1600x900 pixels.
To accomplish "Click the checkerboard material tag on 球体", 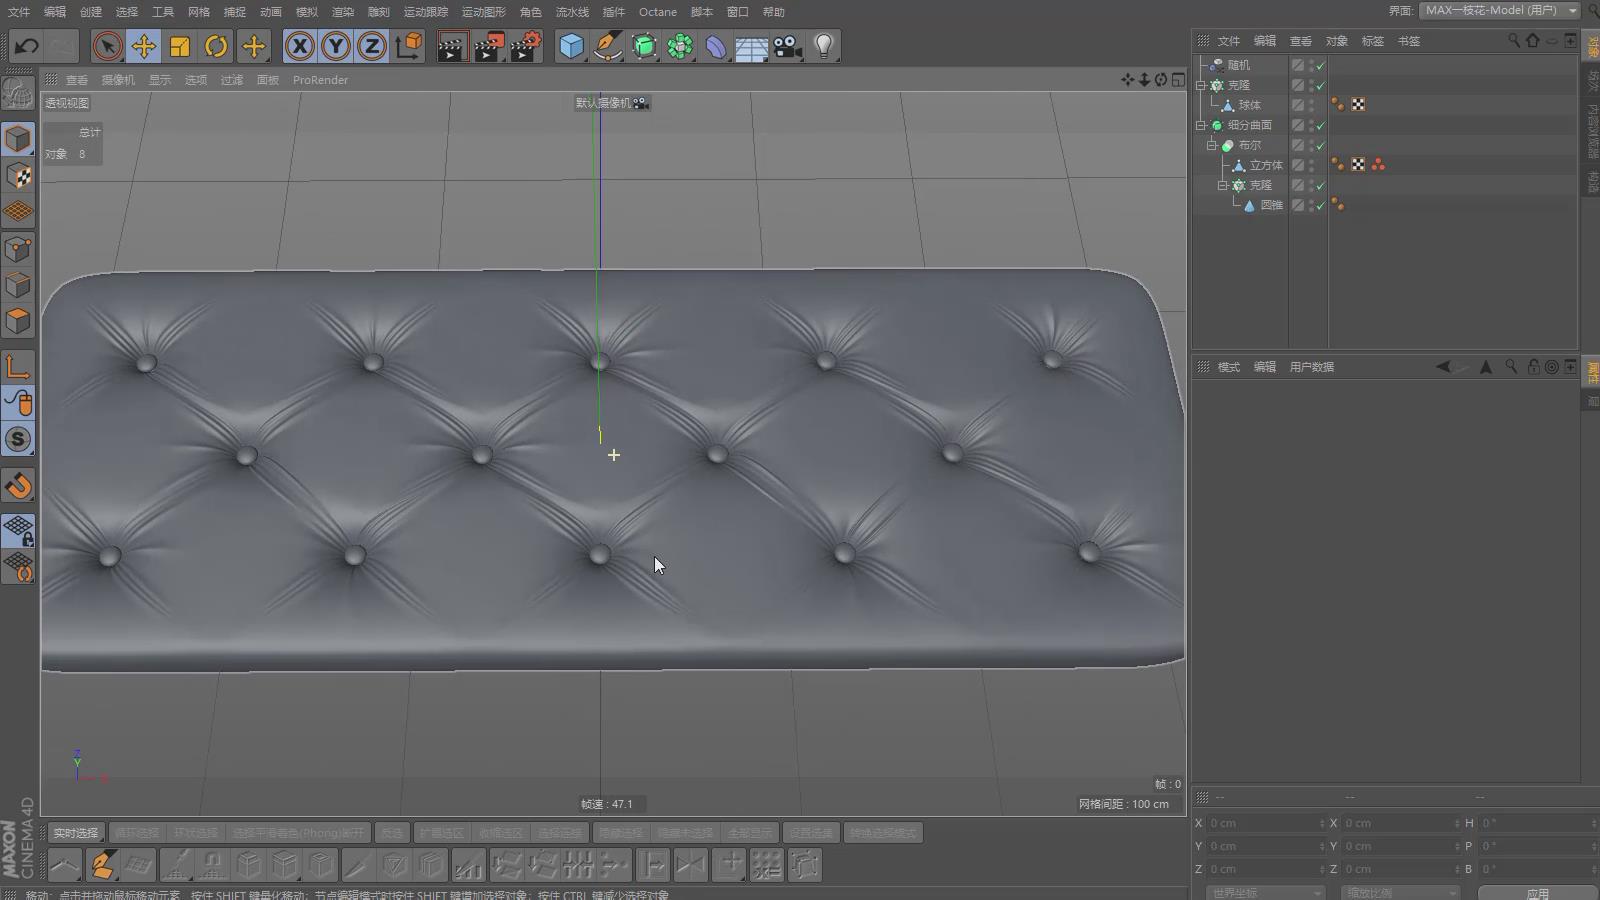I will tap(1358, 105).
